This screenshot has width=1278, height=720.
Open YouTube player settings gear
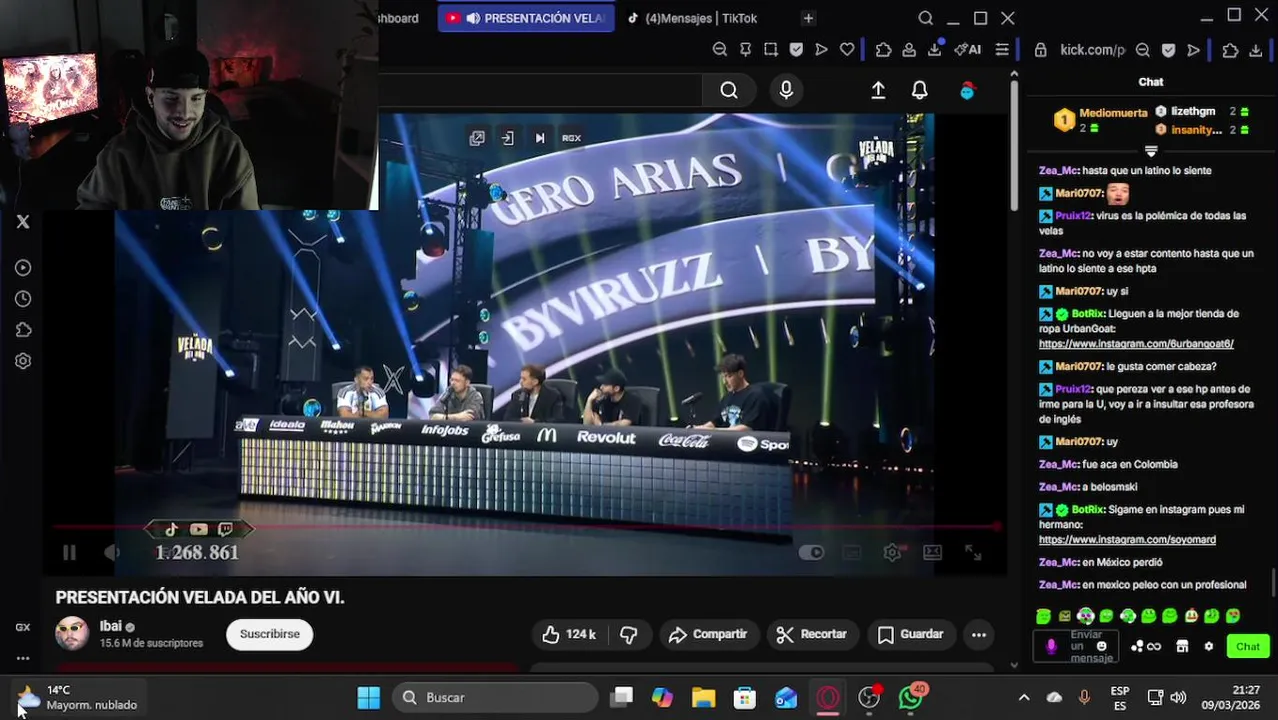(892, 552)
